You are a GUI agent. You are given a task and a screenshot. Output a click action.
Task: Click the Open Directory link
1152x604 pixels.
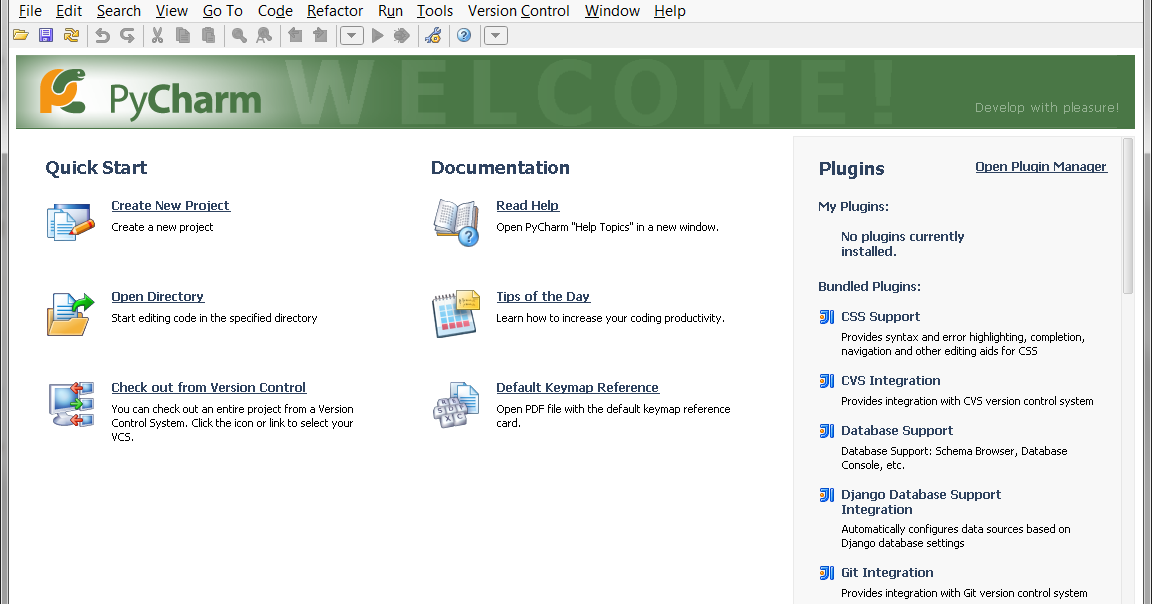tap(157, 297)
